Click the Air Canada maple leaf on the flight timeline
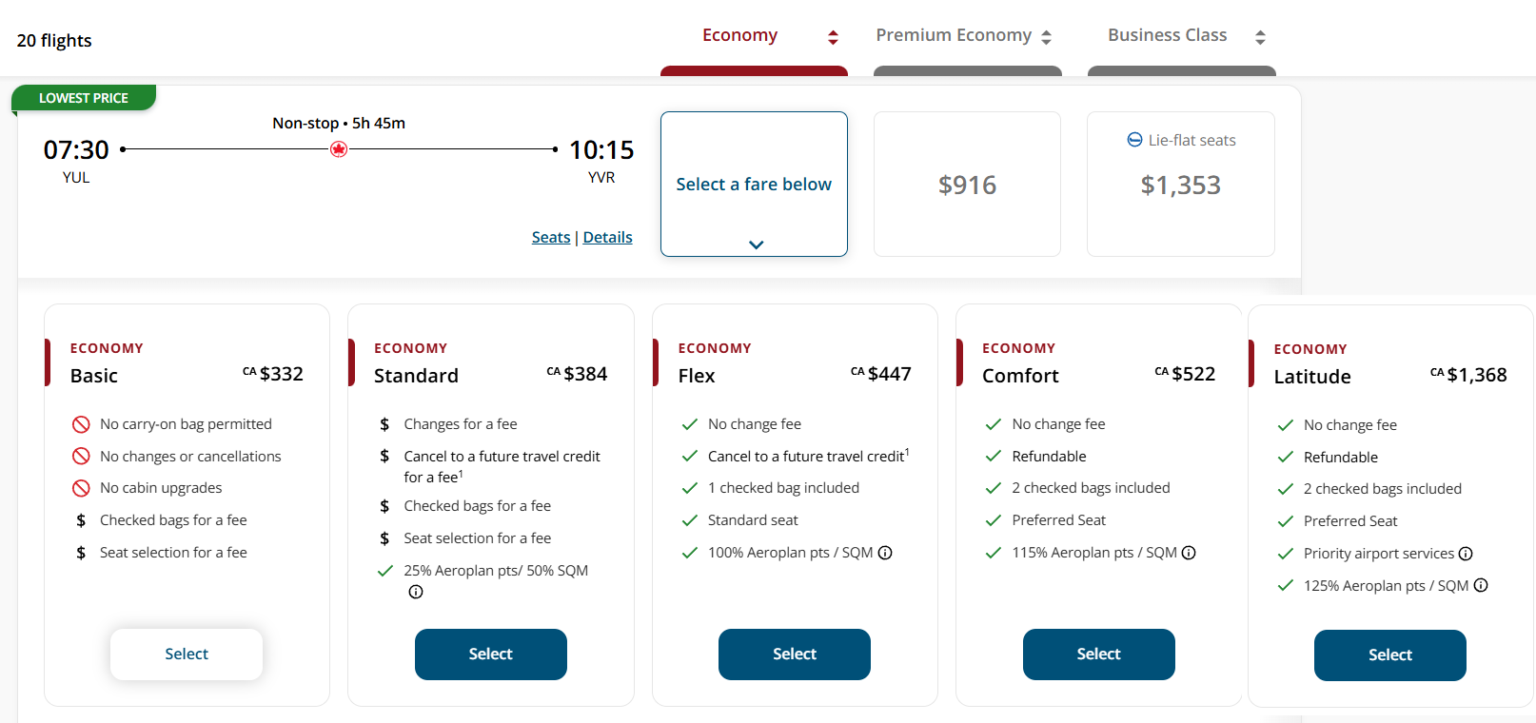This screenshot has height=723, width=1536. tap(338, 148)
